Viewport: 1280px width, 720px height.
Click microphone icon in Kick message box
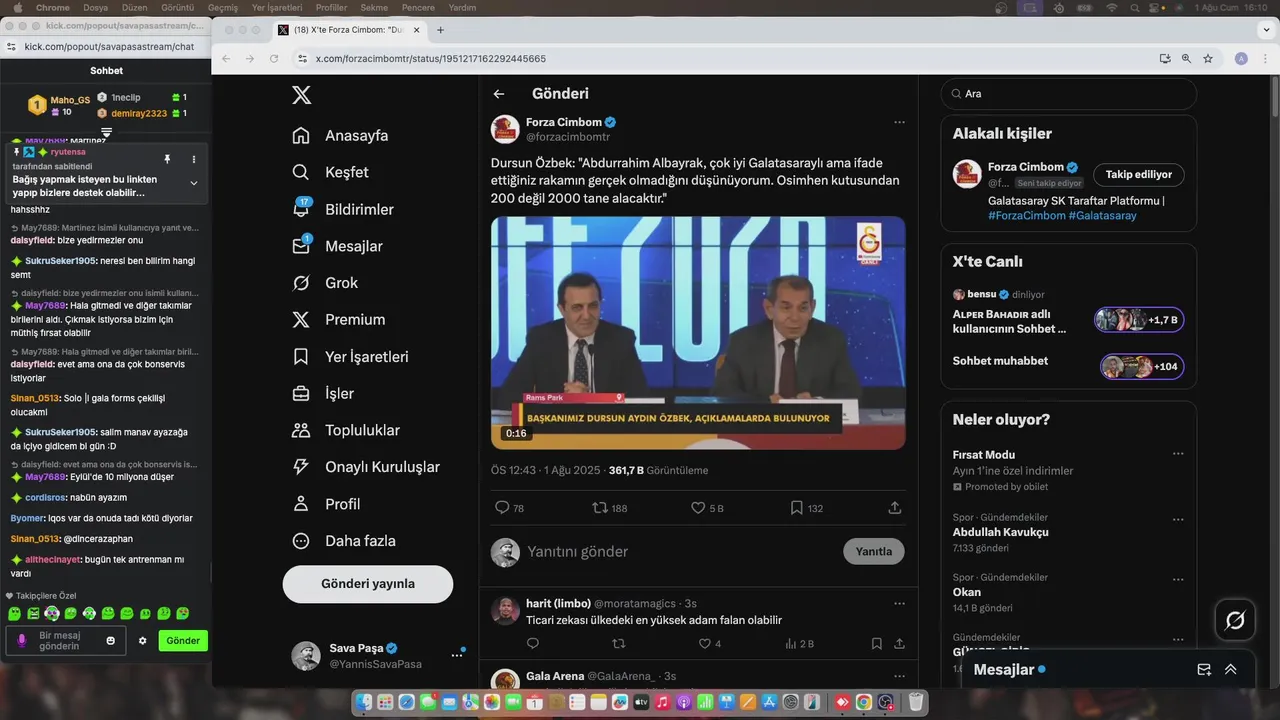[x=21, y=641]
